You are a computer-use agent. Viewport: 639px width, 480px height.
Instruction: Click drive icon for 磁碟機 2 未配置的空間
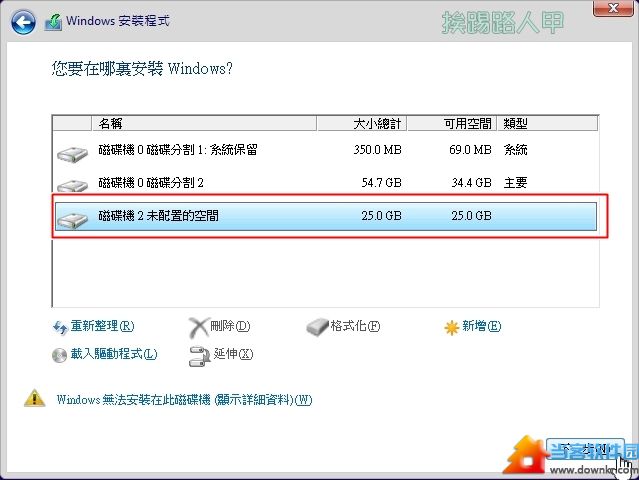point(73,220)
